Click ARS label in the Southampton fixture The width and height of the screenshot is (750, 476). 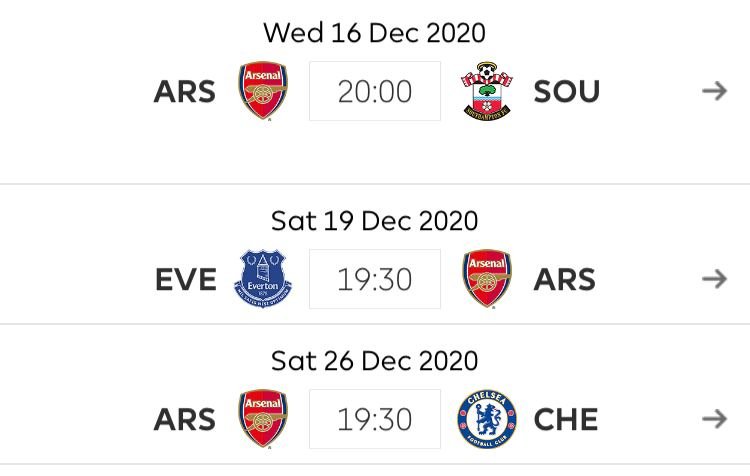click(185, 91)
